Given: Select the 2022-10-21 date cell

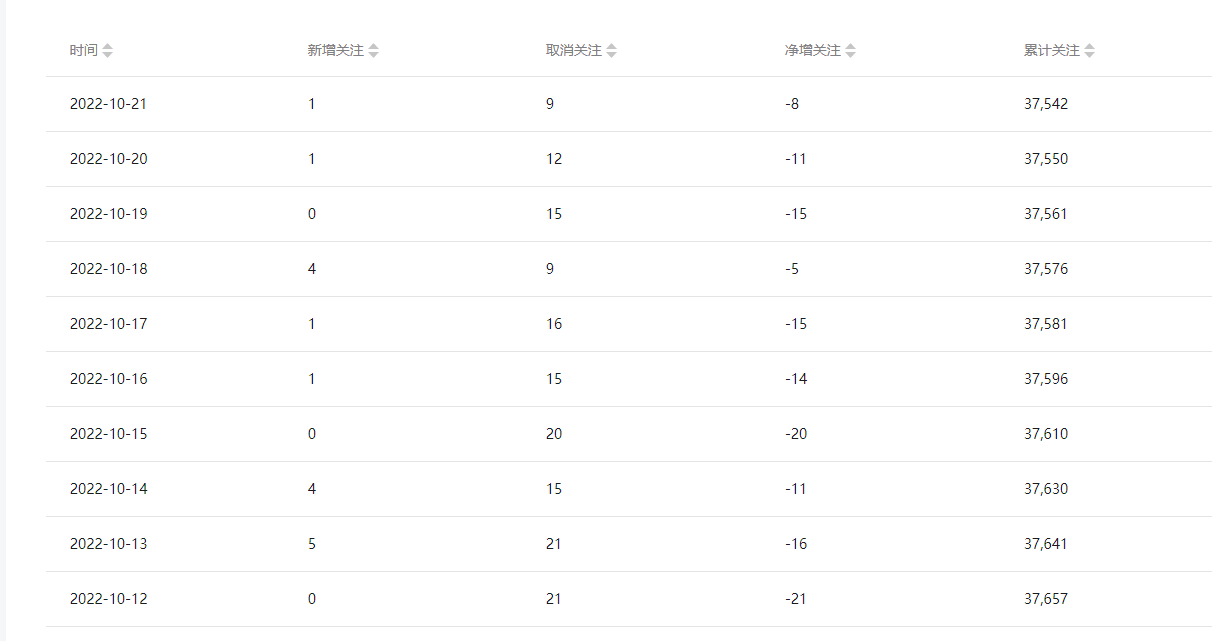Looking at the screenshot, I should (109, 104).
